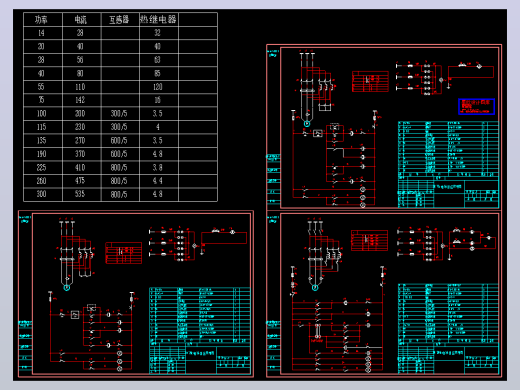
Task: Click the power value 300 in the last row
Action: (x=41, y=194)
